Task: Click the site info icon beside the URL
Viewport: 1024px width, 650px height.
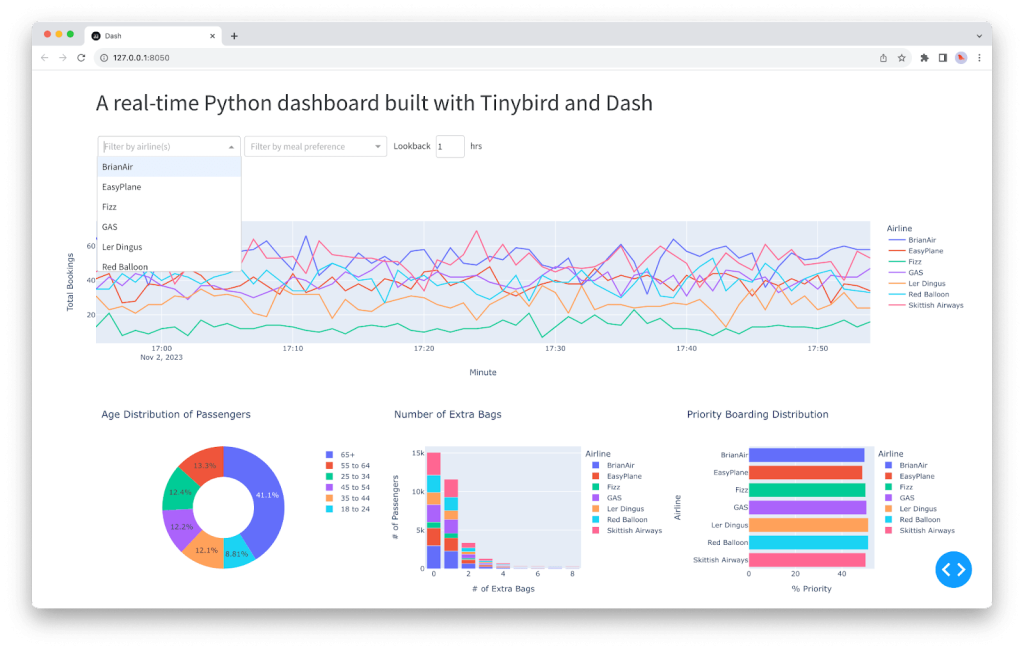Action: coord(103,58)
